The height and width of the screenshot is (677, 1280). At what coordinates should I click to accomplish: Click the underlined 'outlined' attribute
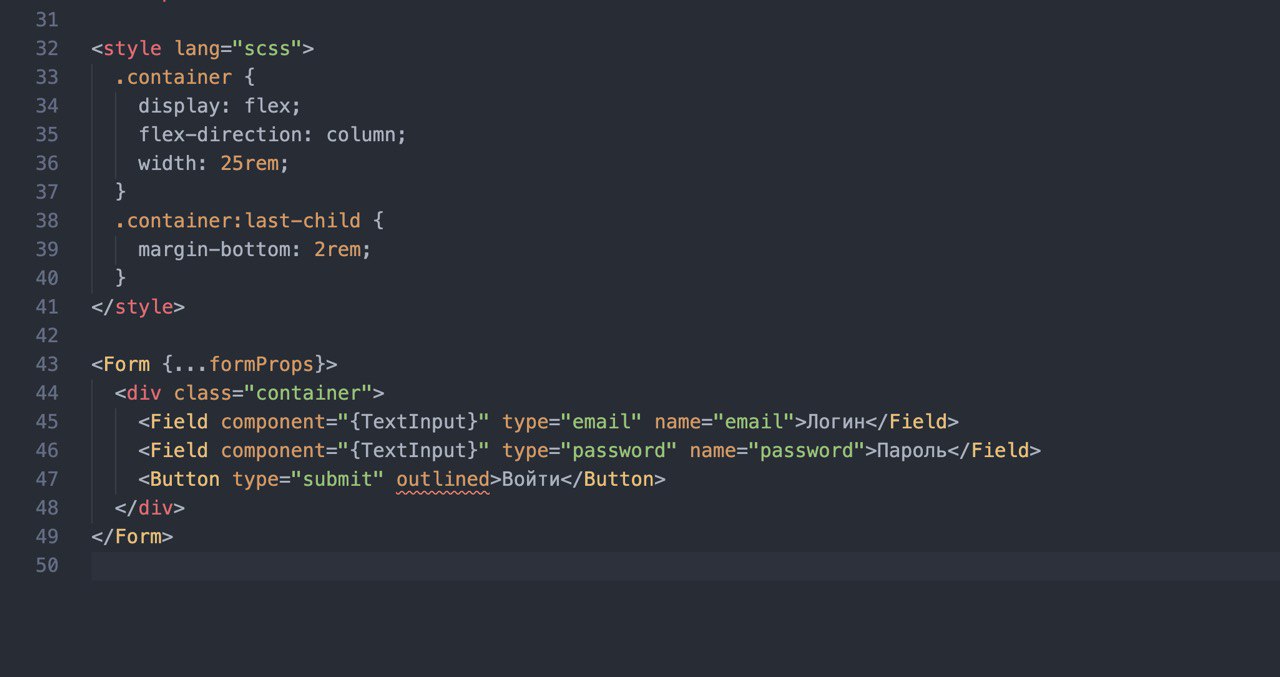(443, 480)
